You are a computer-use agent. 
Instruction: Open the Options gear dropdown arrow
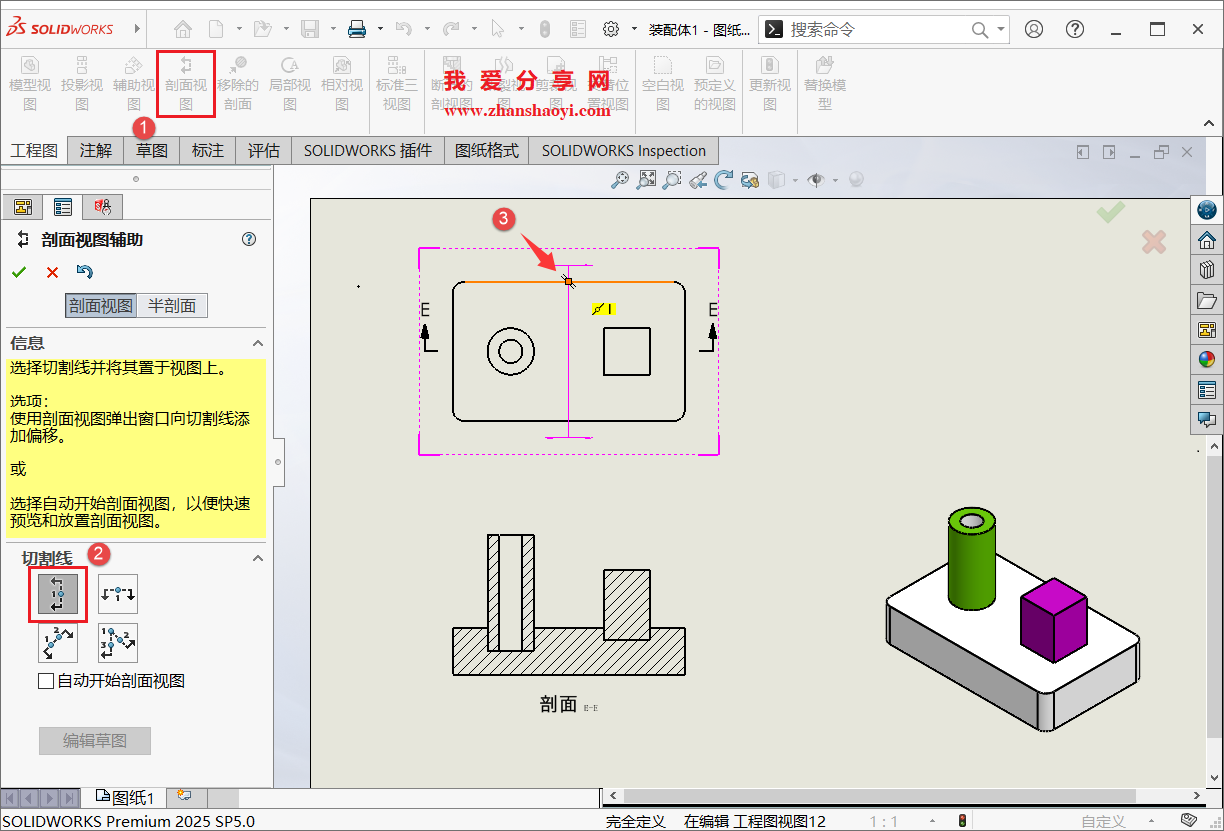(x=634, y=29)
